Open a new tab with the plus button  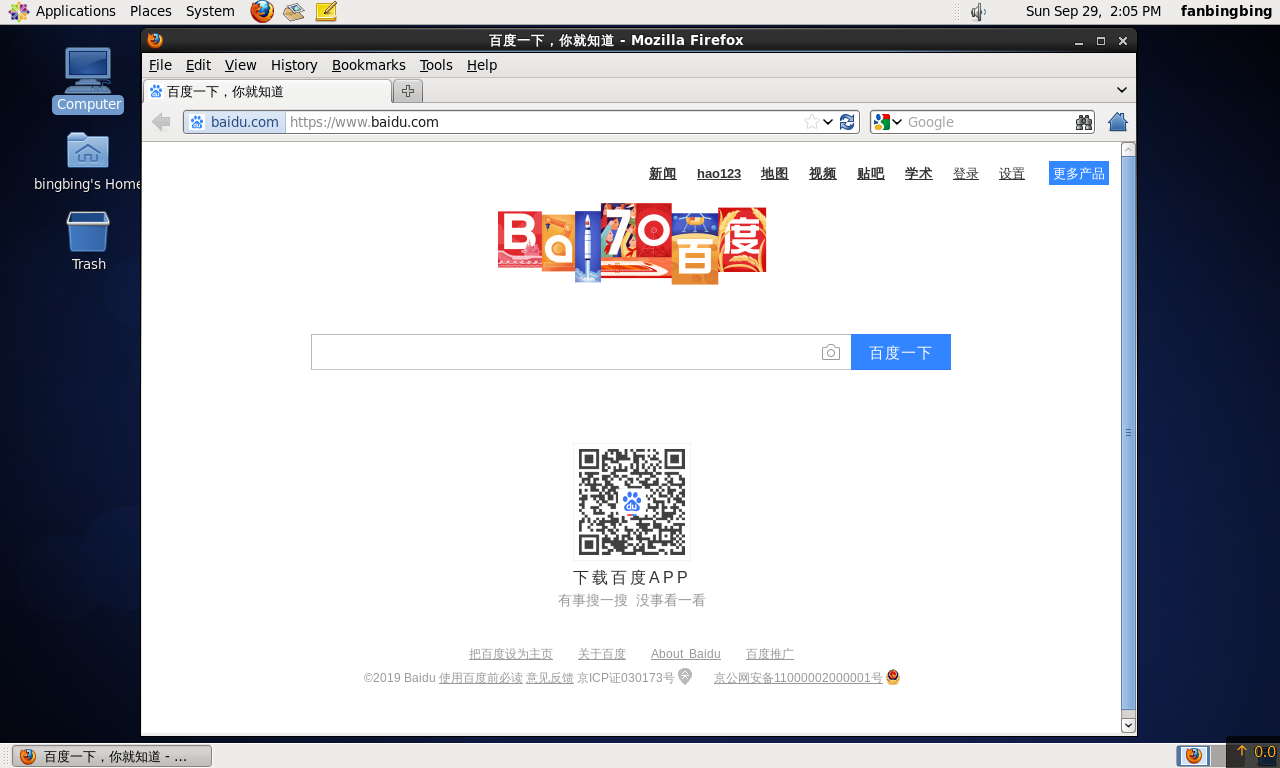click(408, 91)
